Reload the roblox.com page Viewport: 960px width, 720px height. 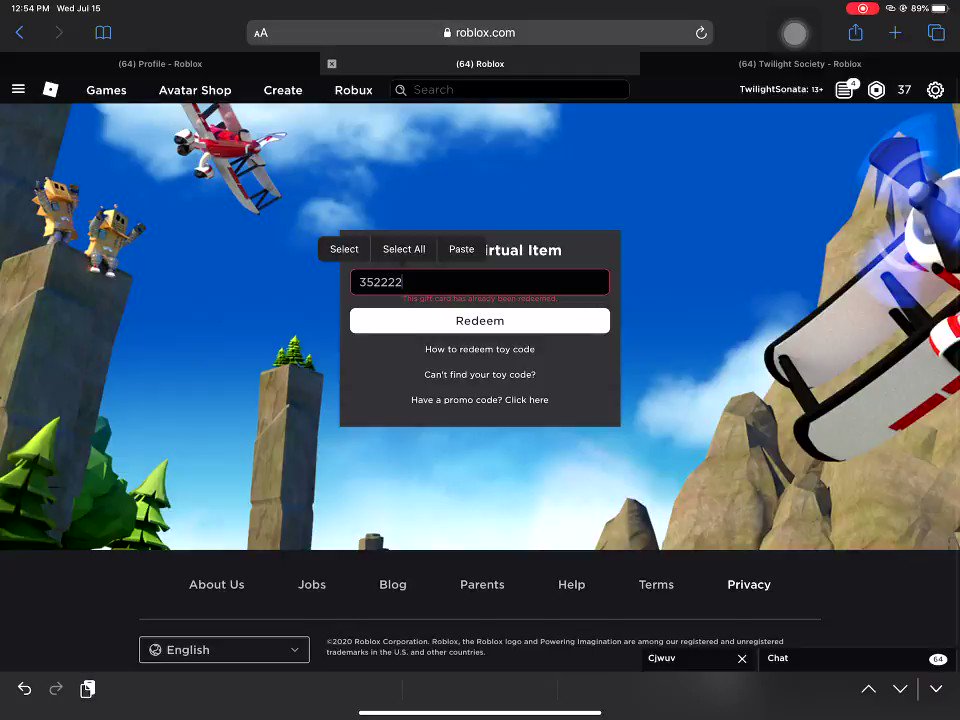(x=701, y=33)
